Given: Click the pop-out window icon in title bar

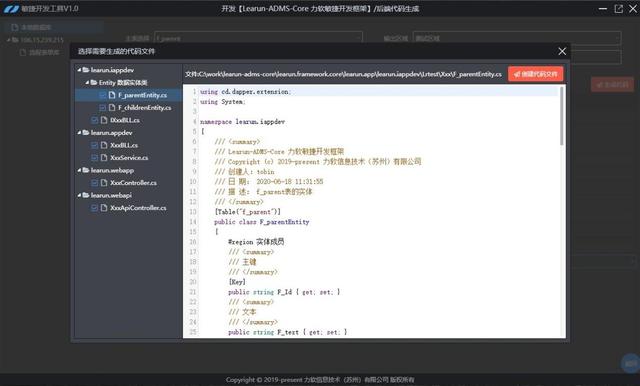Looking at the screenshot, I should (x=619, y=9).
